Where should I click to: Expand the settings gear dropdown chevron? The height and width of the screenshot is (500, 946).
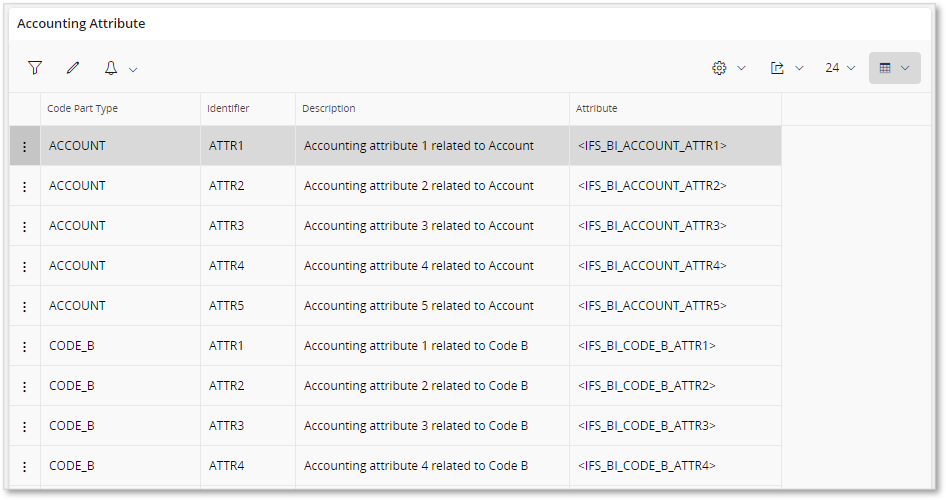click(741, 68)
